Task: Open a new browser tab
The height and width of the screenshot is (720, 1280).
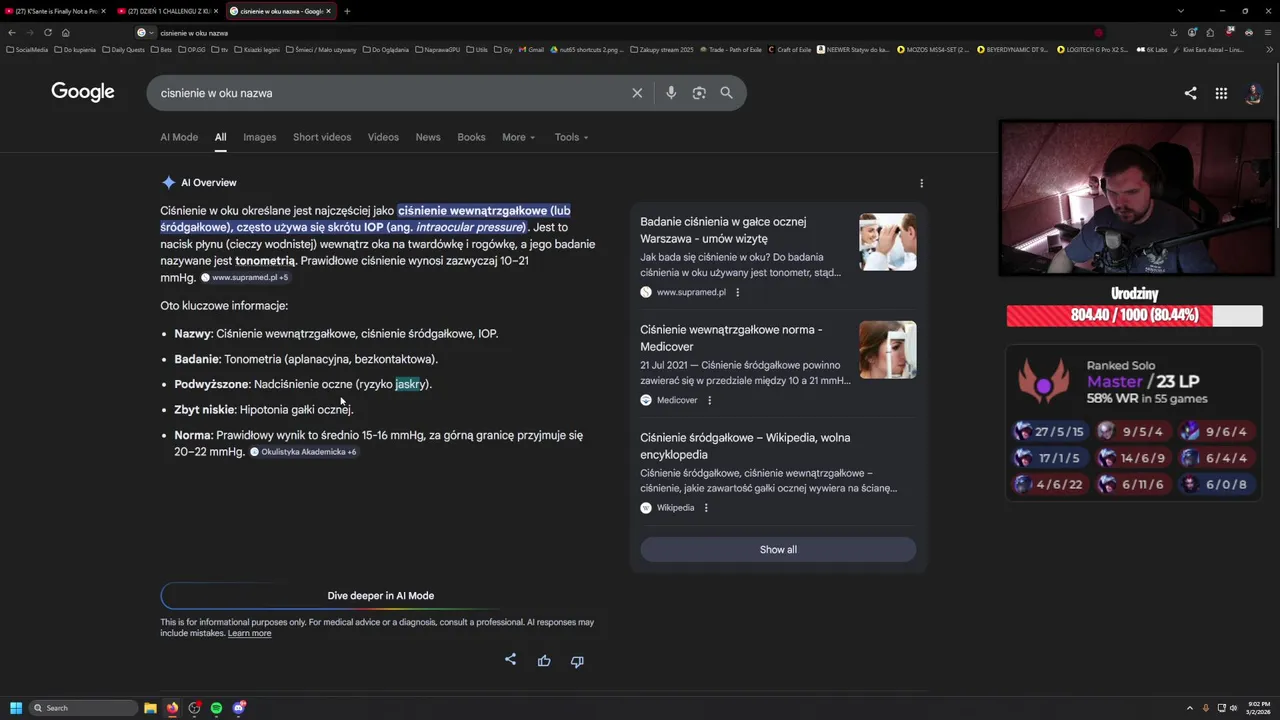Action: [x=347, y=11]
